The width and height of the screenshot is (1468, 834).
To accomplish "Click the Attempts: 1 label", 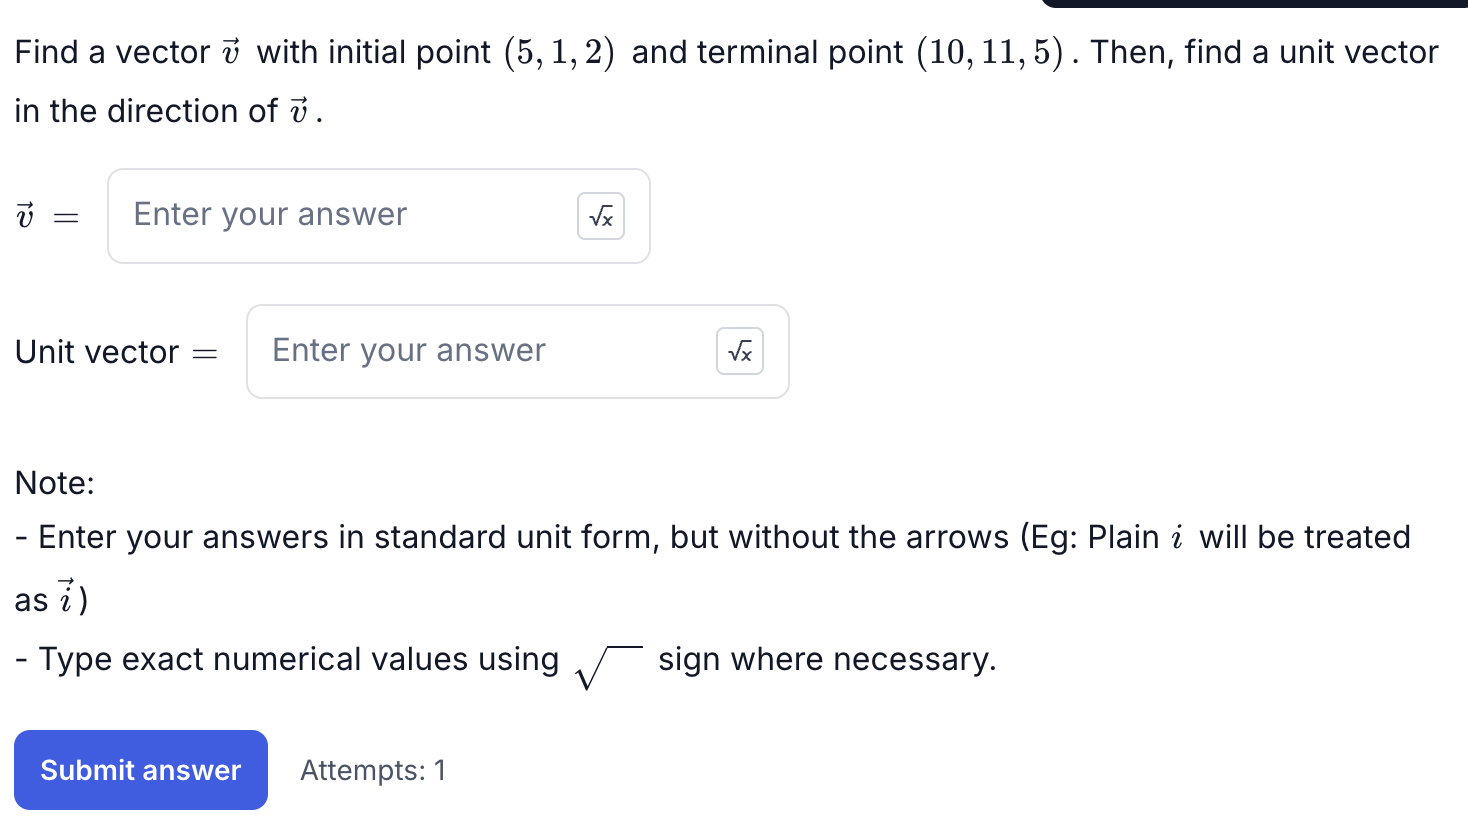I will (373, 770).
